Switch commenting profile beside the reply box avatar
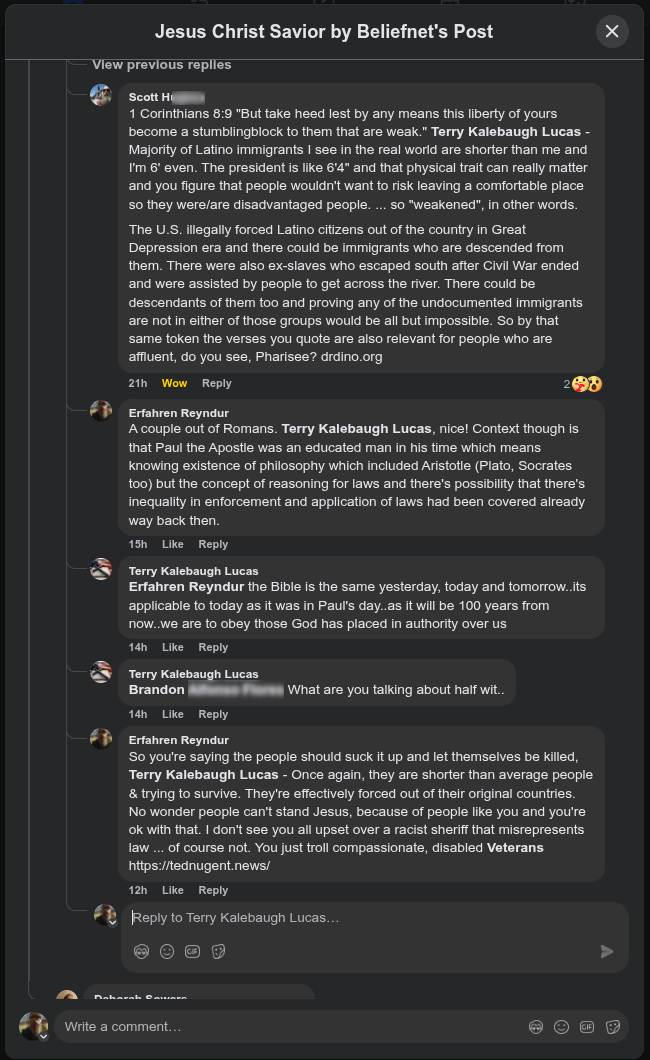Screen dimensions: 650x1060 pyautogui.click(x=113, y=922)
